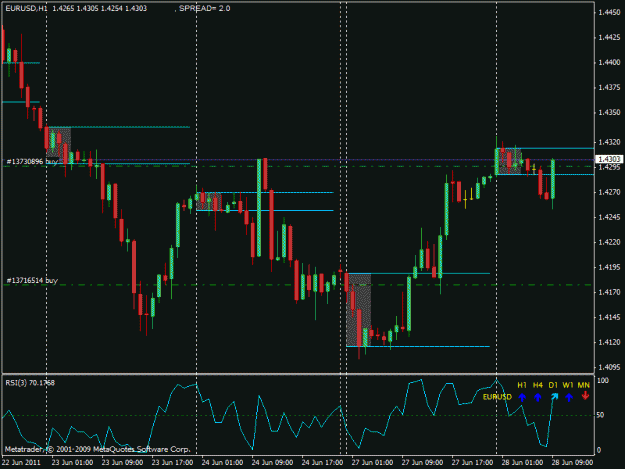Click the 24 Jun 17:00 time label

[x=322, y=463]
